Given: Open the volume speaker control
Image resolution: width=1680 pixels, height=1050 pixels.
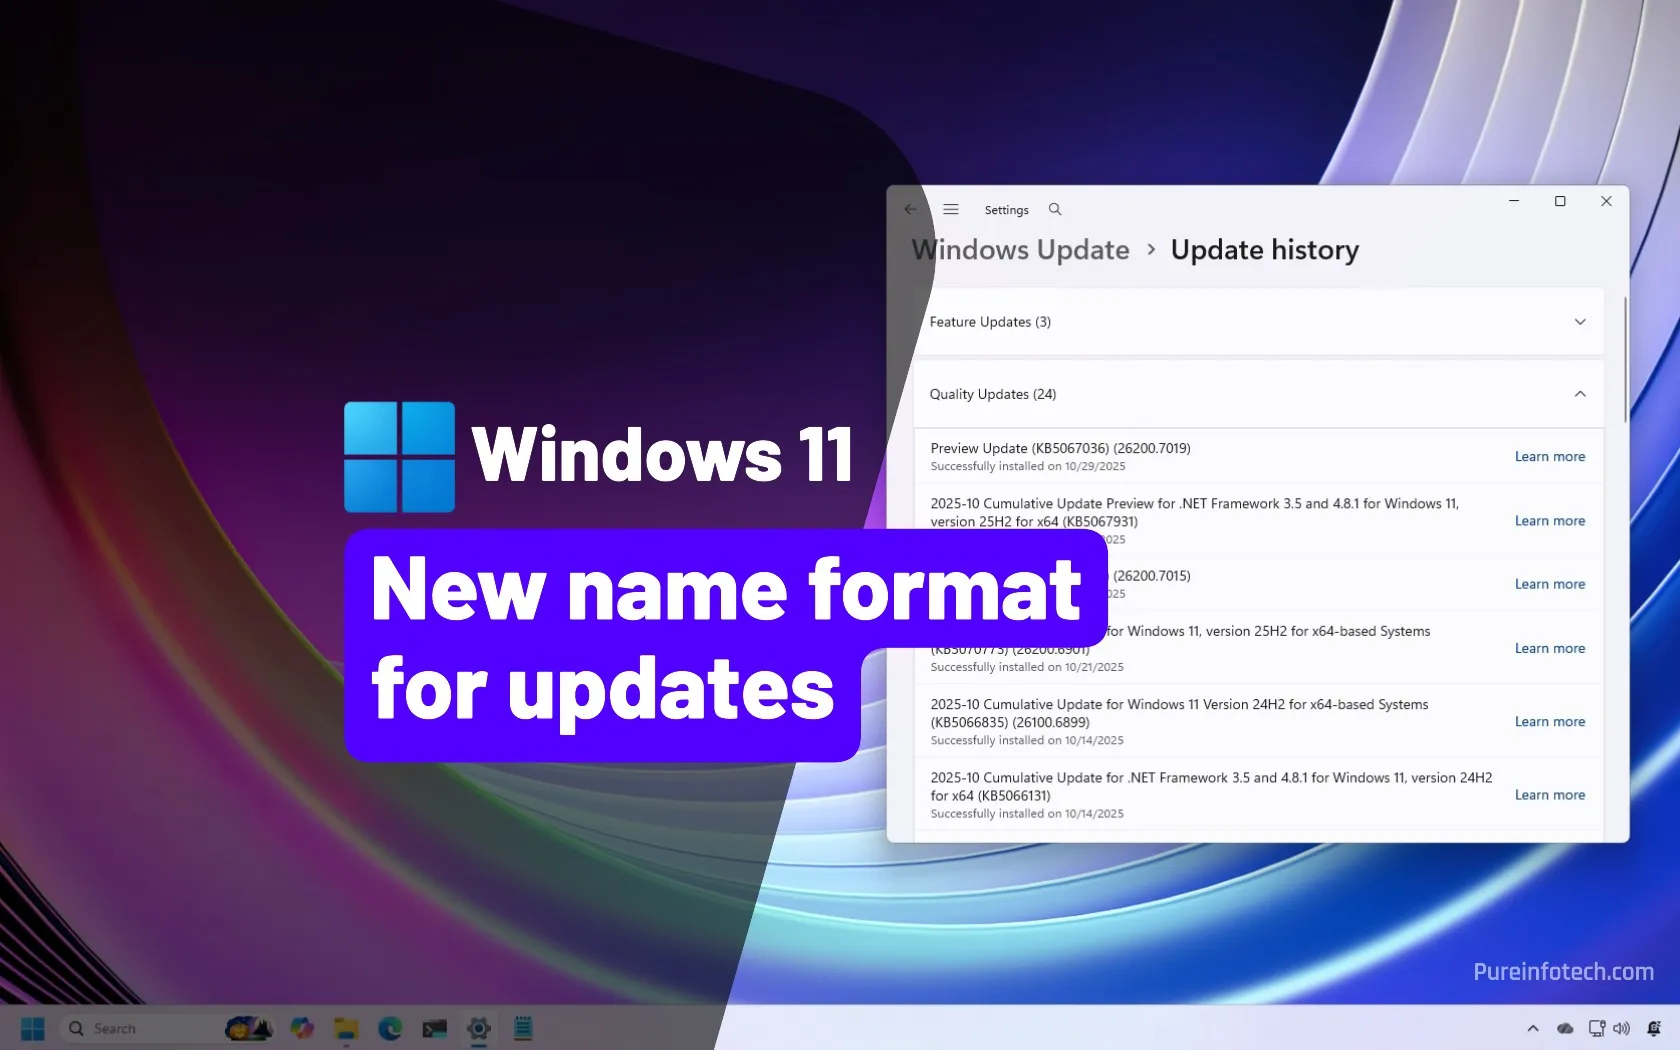Looking at the screenshot, I should pos(1622,1028).
